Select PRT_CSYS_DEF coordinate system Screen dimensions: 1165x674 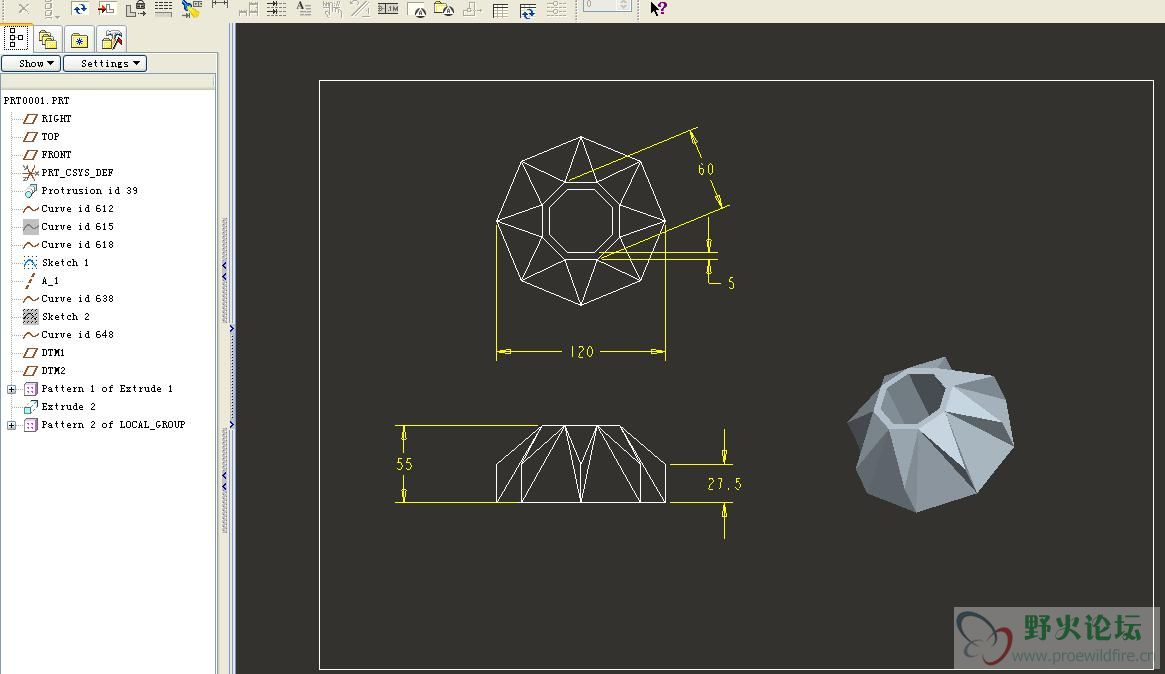[x=77, y=172]
